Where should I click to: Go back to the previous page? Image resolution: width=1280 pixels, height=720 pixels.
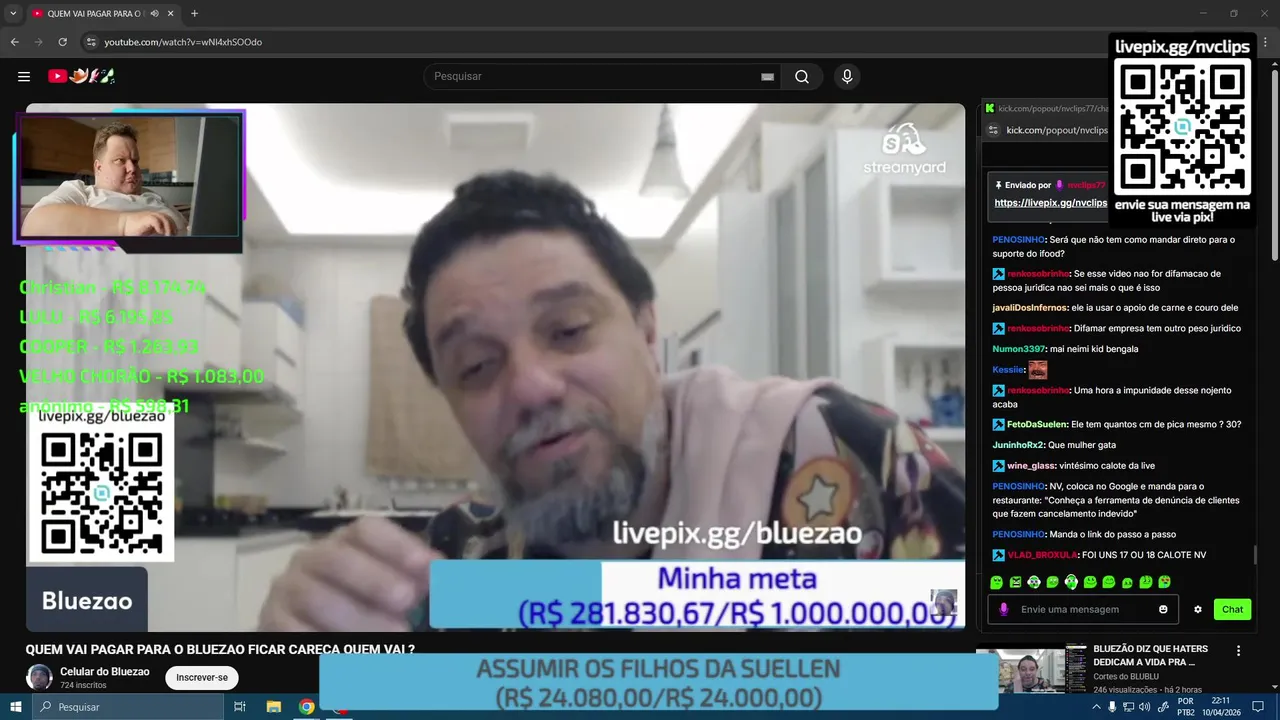coord(15,42)
